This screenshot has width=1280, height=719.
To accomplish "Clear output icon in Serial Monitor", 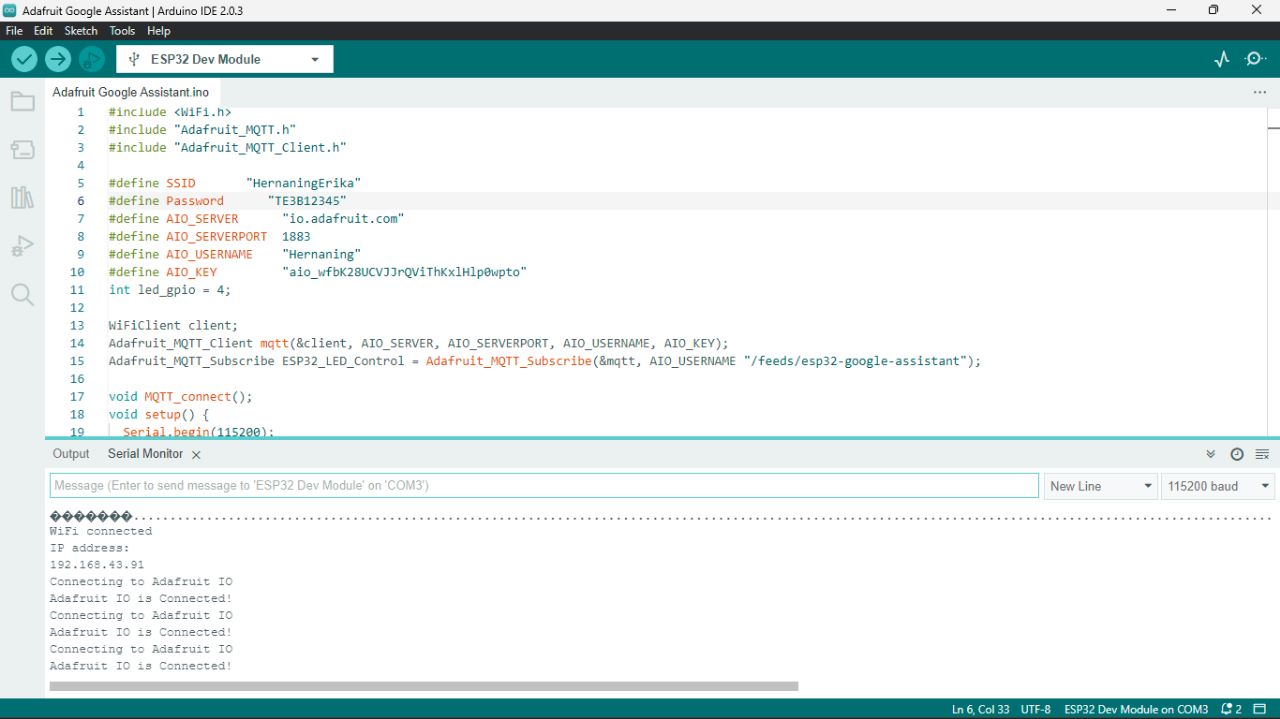I will click(x=1262, y=454).
